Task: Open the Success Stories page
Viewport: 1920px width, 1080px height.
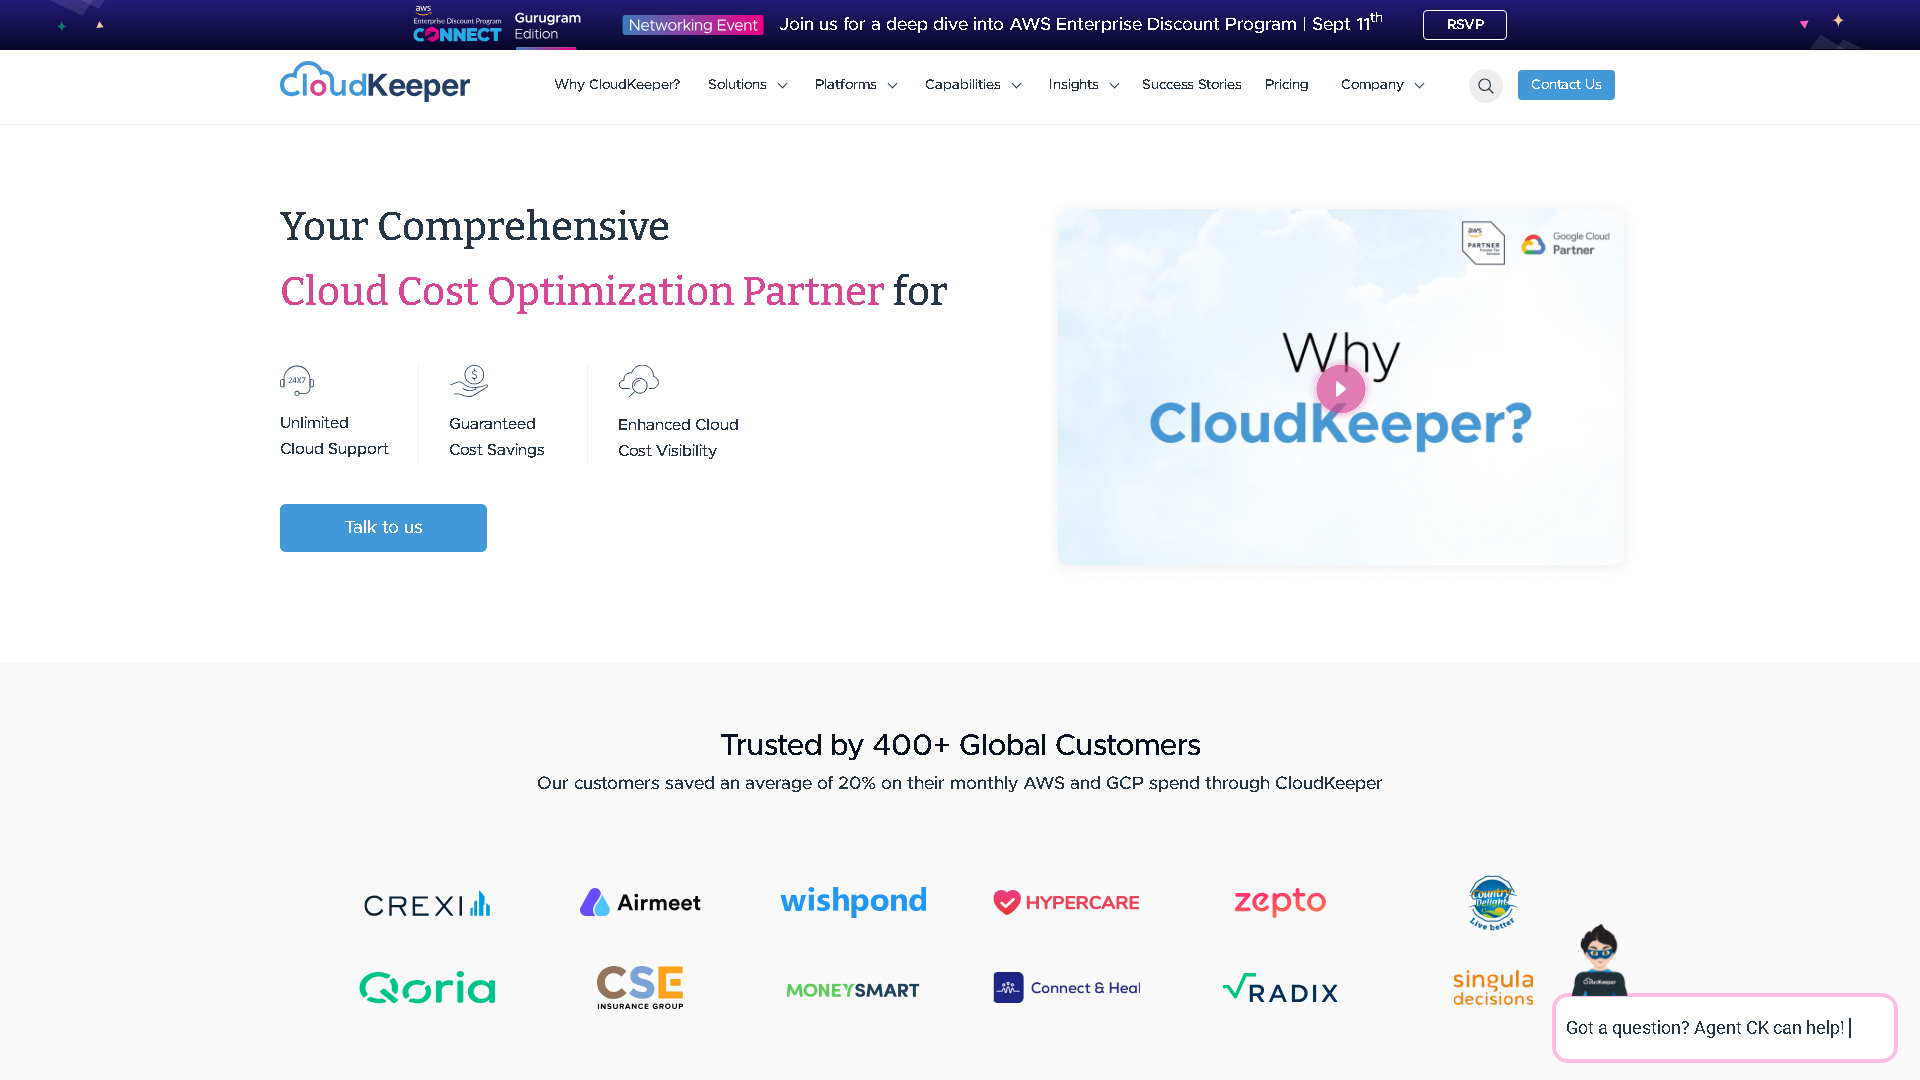Action: point(1191,85)
